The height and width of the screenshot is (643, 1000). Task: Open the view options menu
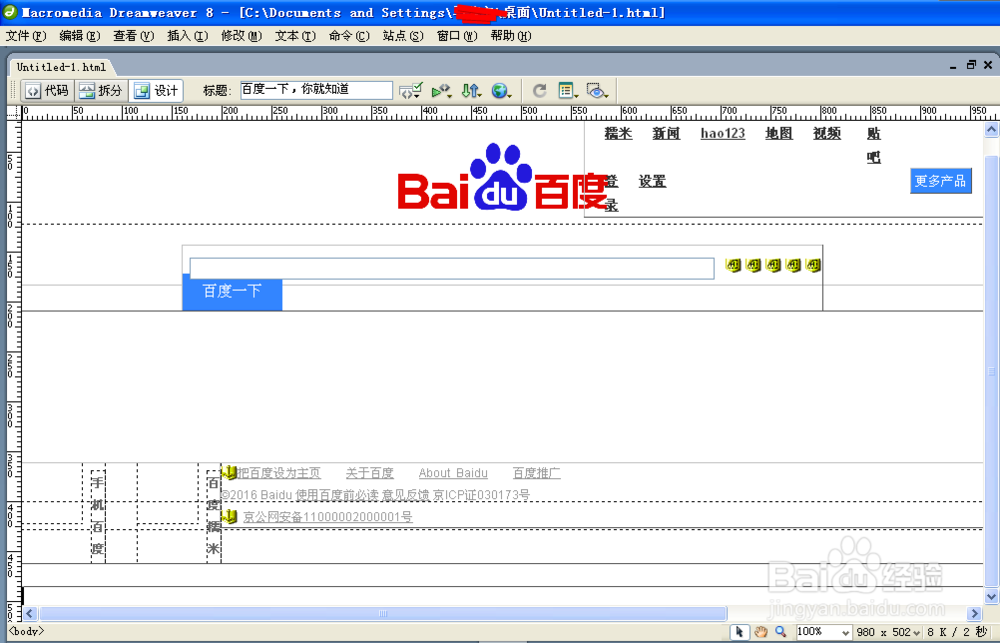(568, 91)
